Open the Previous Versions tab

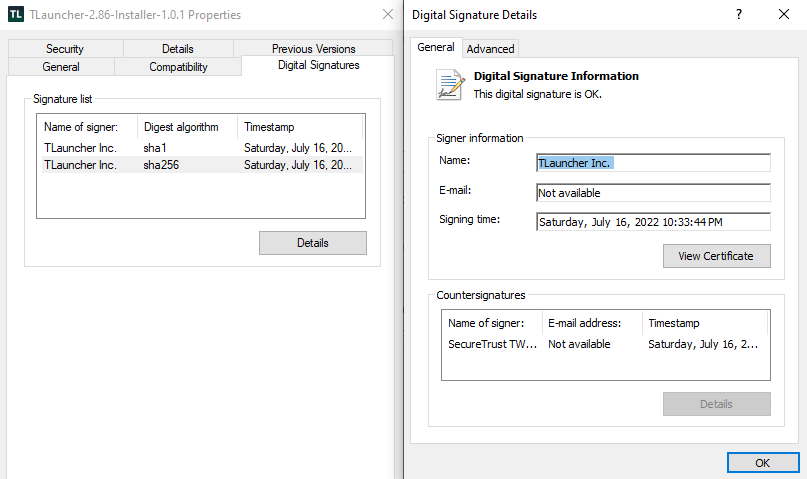point(313,48)
